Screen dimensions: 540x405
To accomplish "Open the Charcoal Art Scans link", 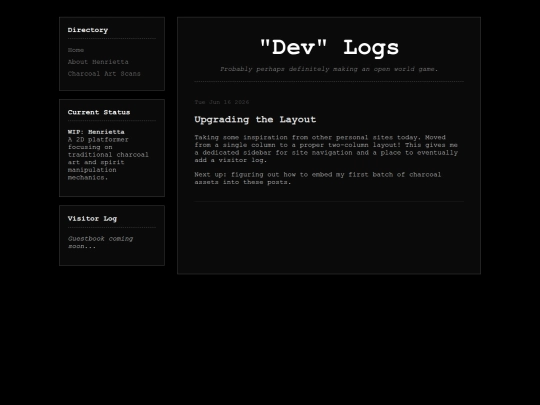I will [x=104, y=74].
